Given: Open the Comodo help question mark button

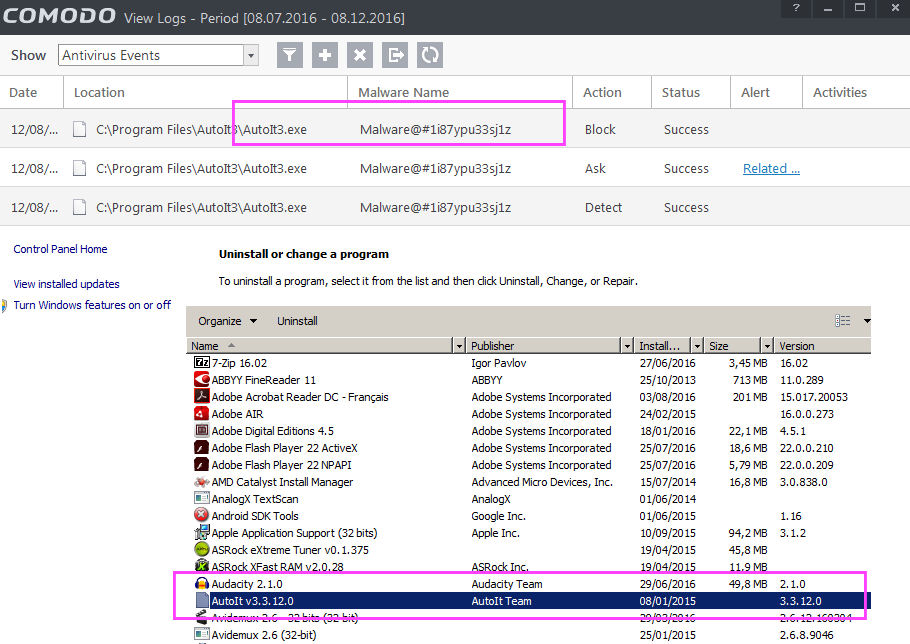Looking at the screenshot, I should [x=796, y=8].
